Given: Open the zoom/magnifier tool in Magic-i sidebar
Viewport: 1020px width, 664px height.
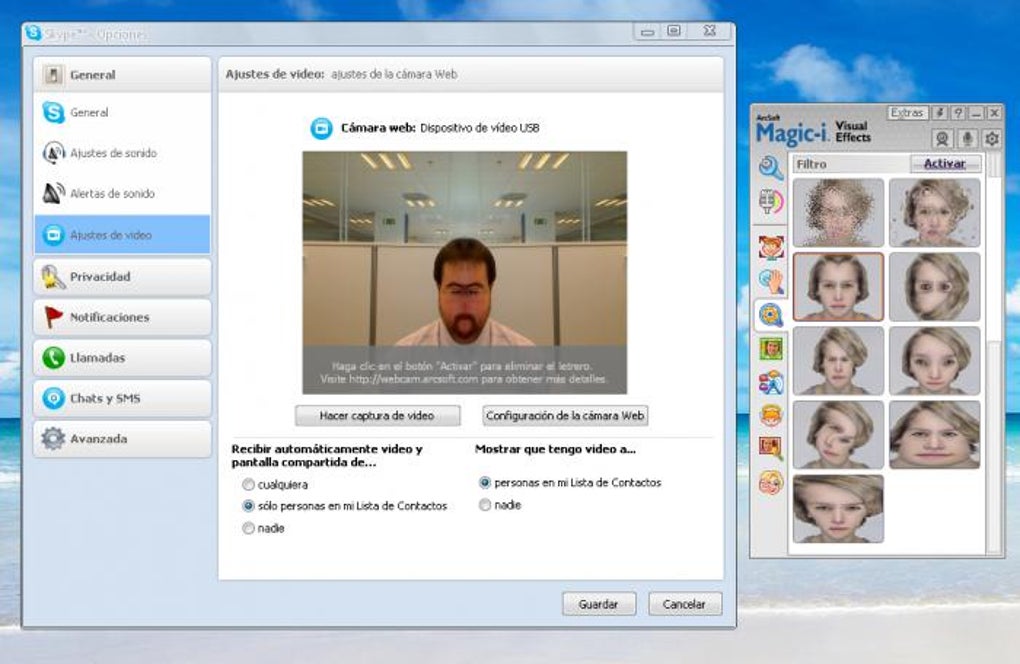Looking at the screenshot, I should [x=771, y=168].
